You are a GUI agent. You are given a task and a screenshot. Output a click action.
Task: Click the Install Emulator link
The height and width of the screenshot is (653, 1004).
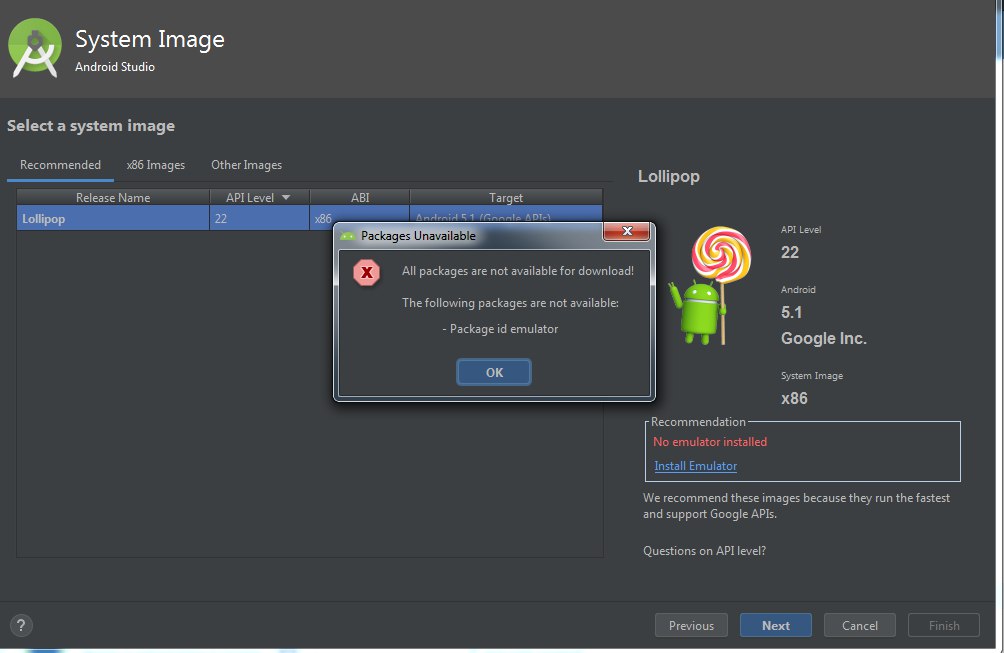click(695, 466)
